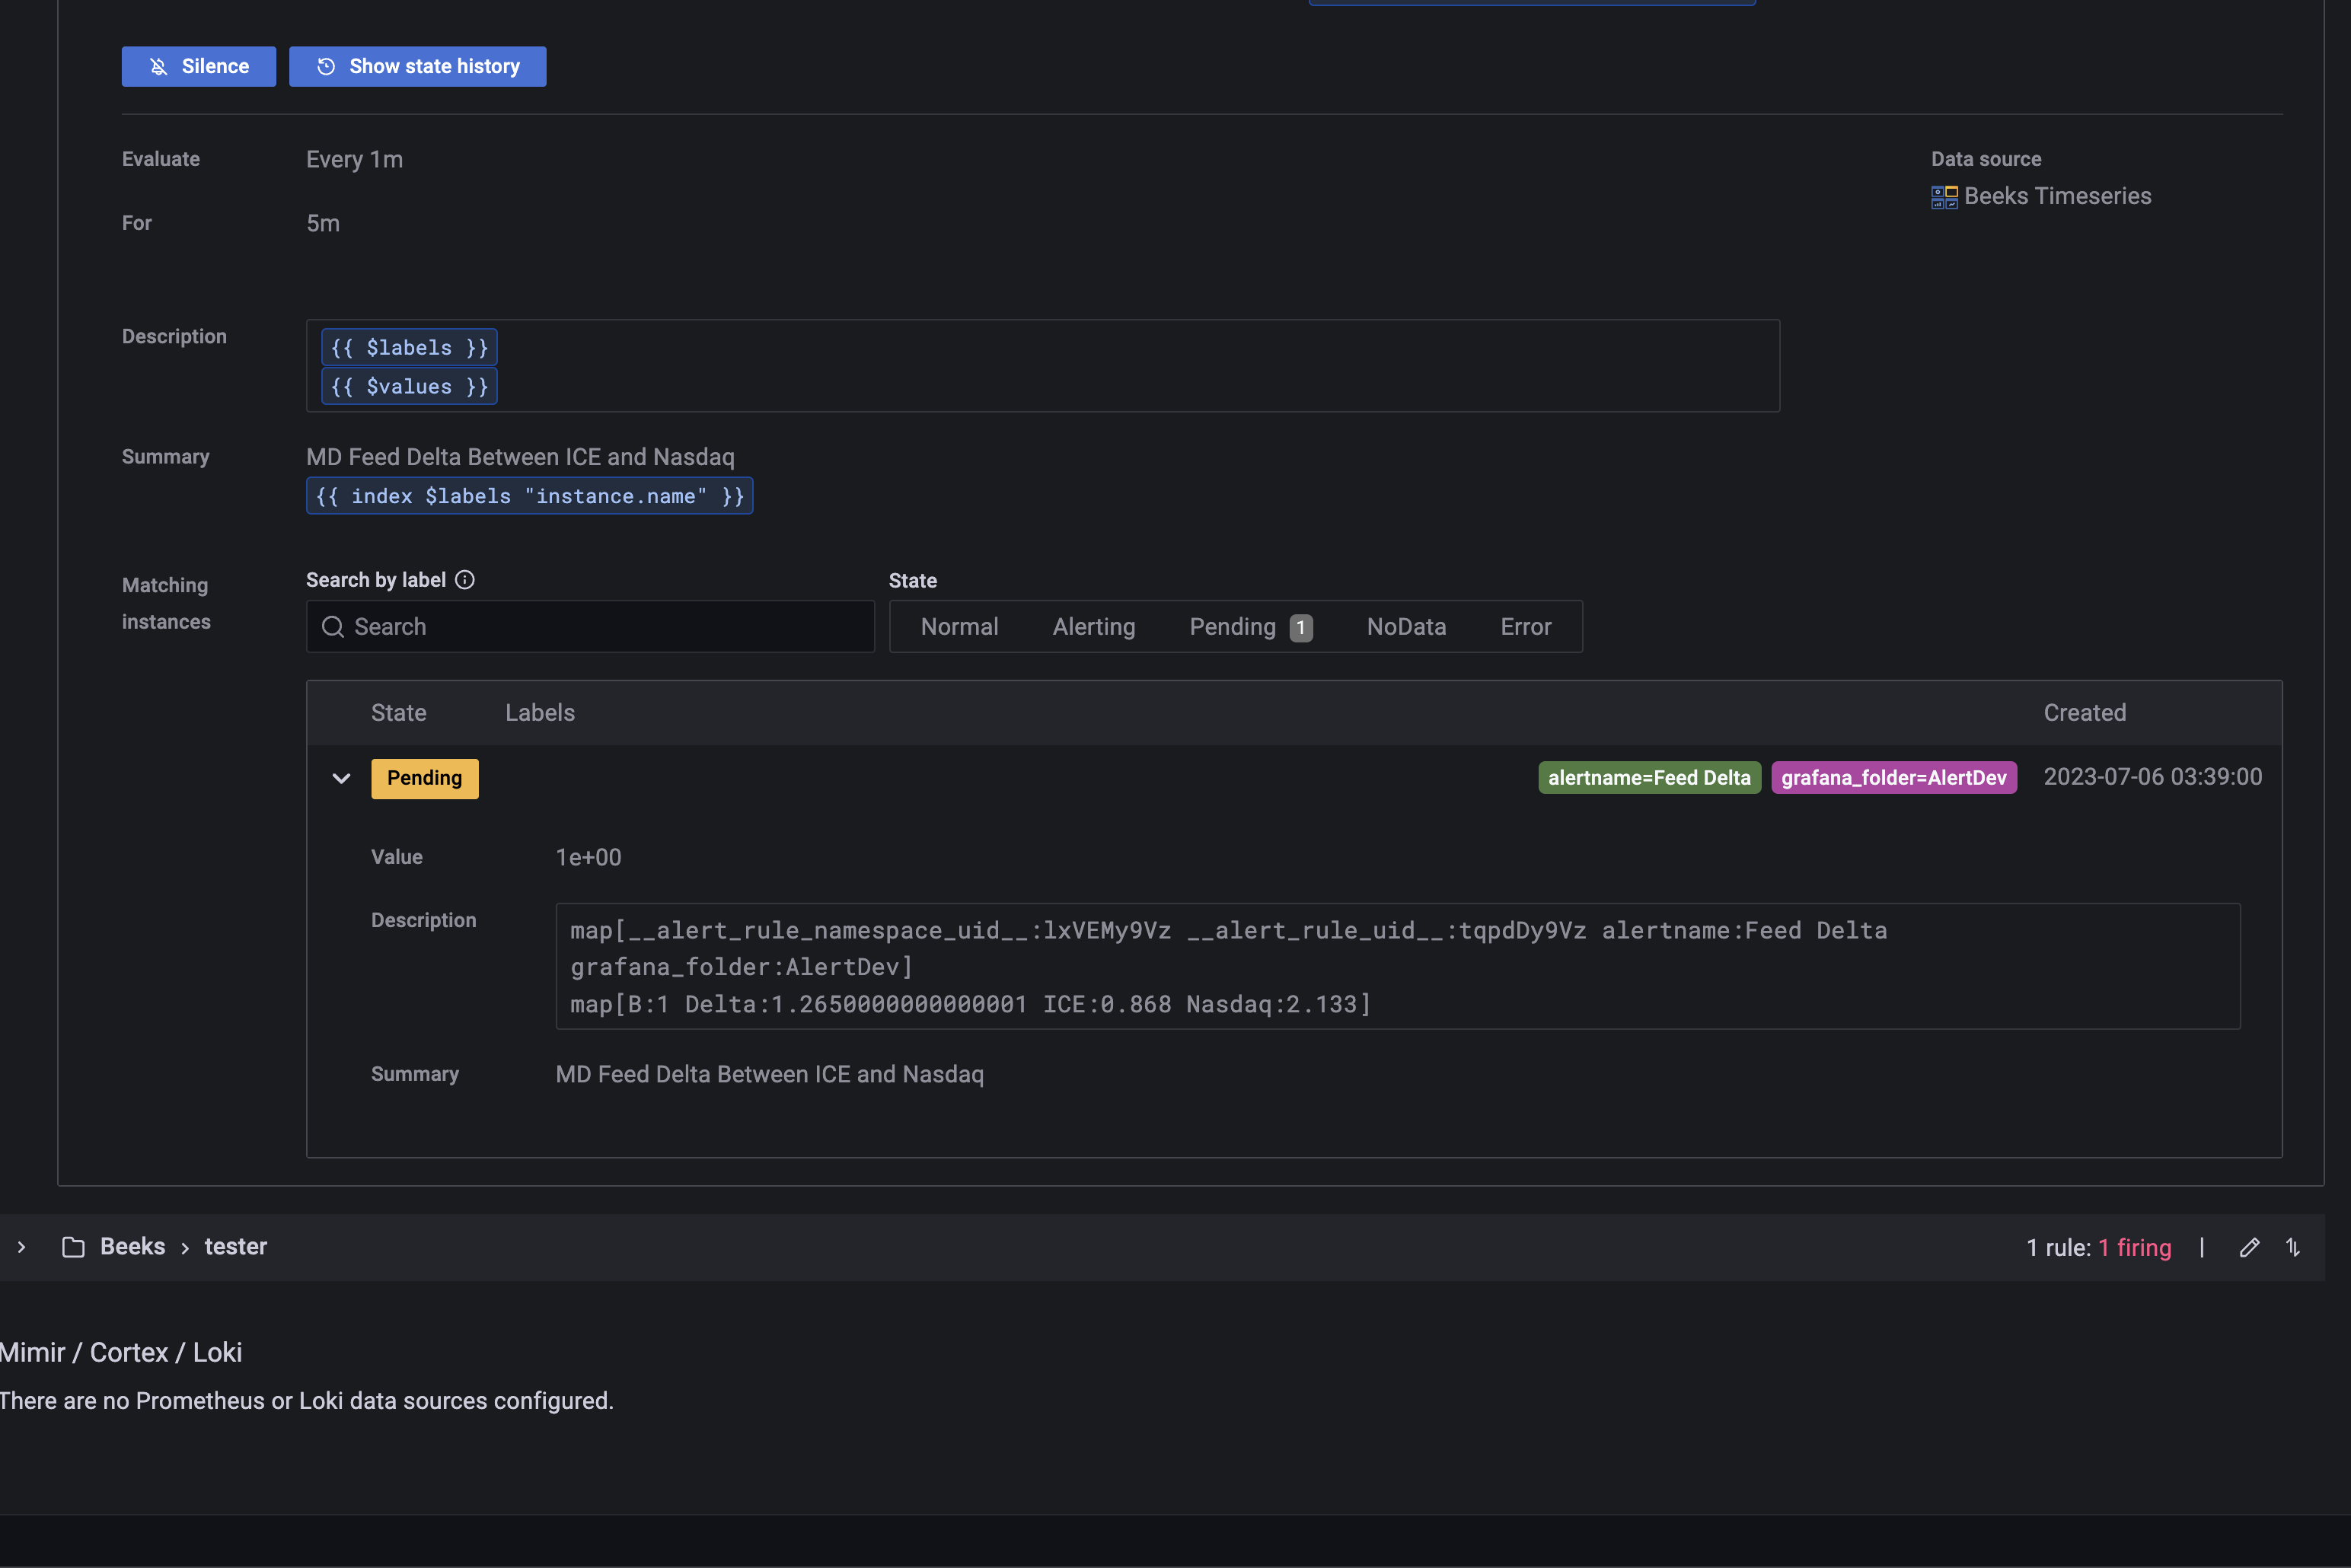Open Show state history
This screenshot has width=2351, height=1568.
[417, 66]
